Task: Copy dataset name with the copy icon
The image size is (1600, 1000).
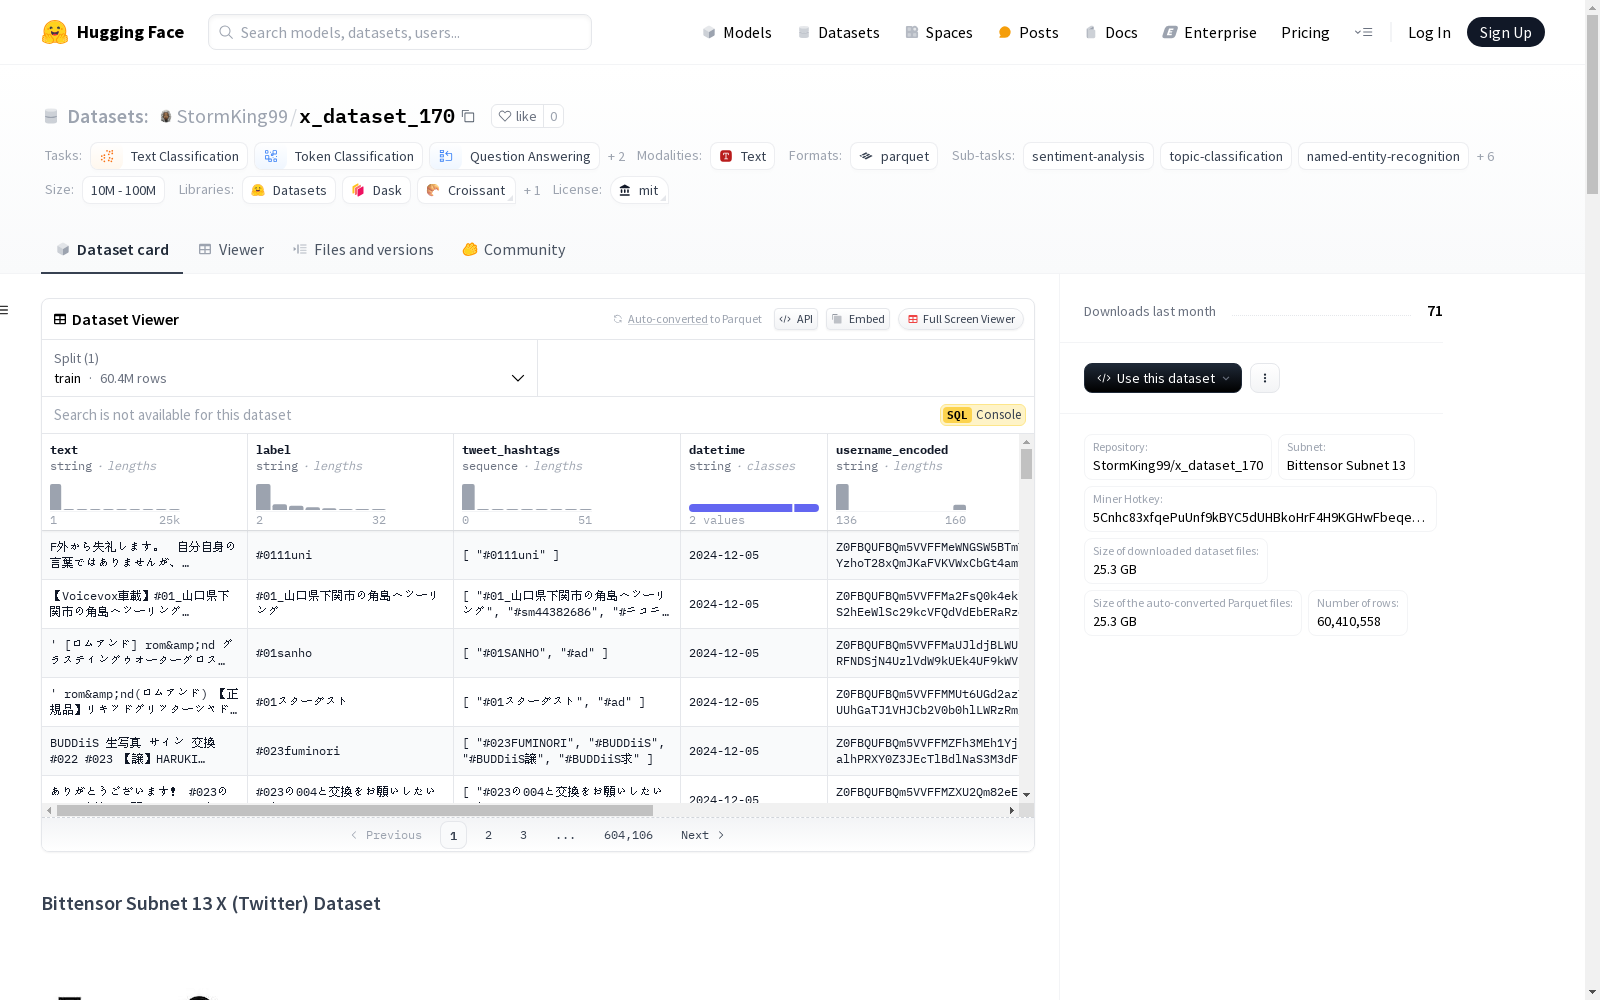Action: coord(468,116)
